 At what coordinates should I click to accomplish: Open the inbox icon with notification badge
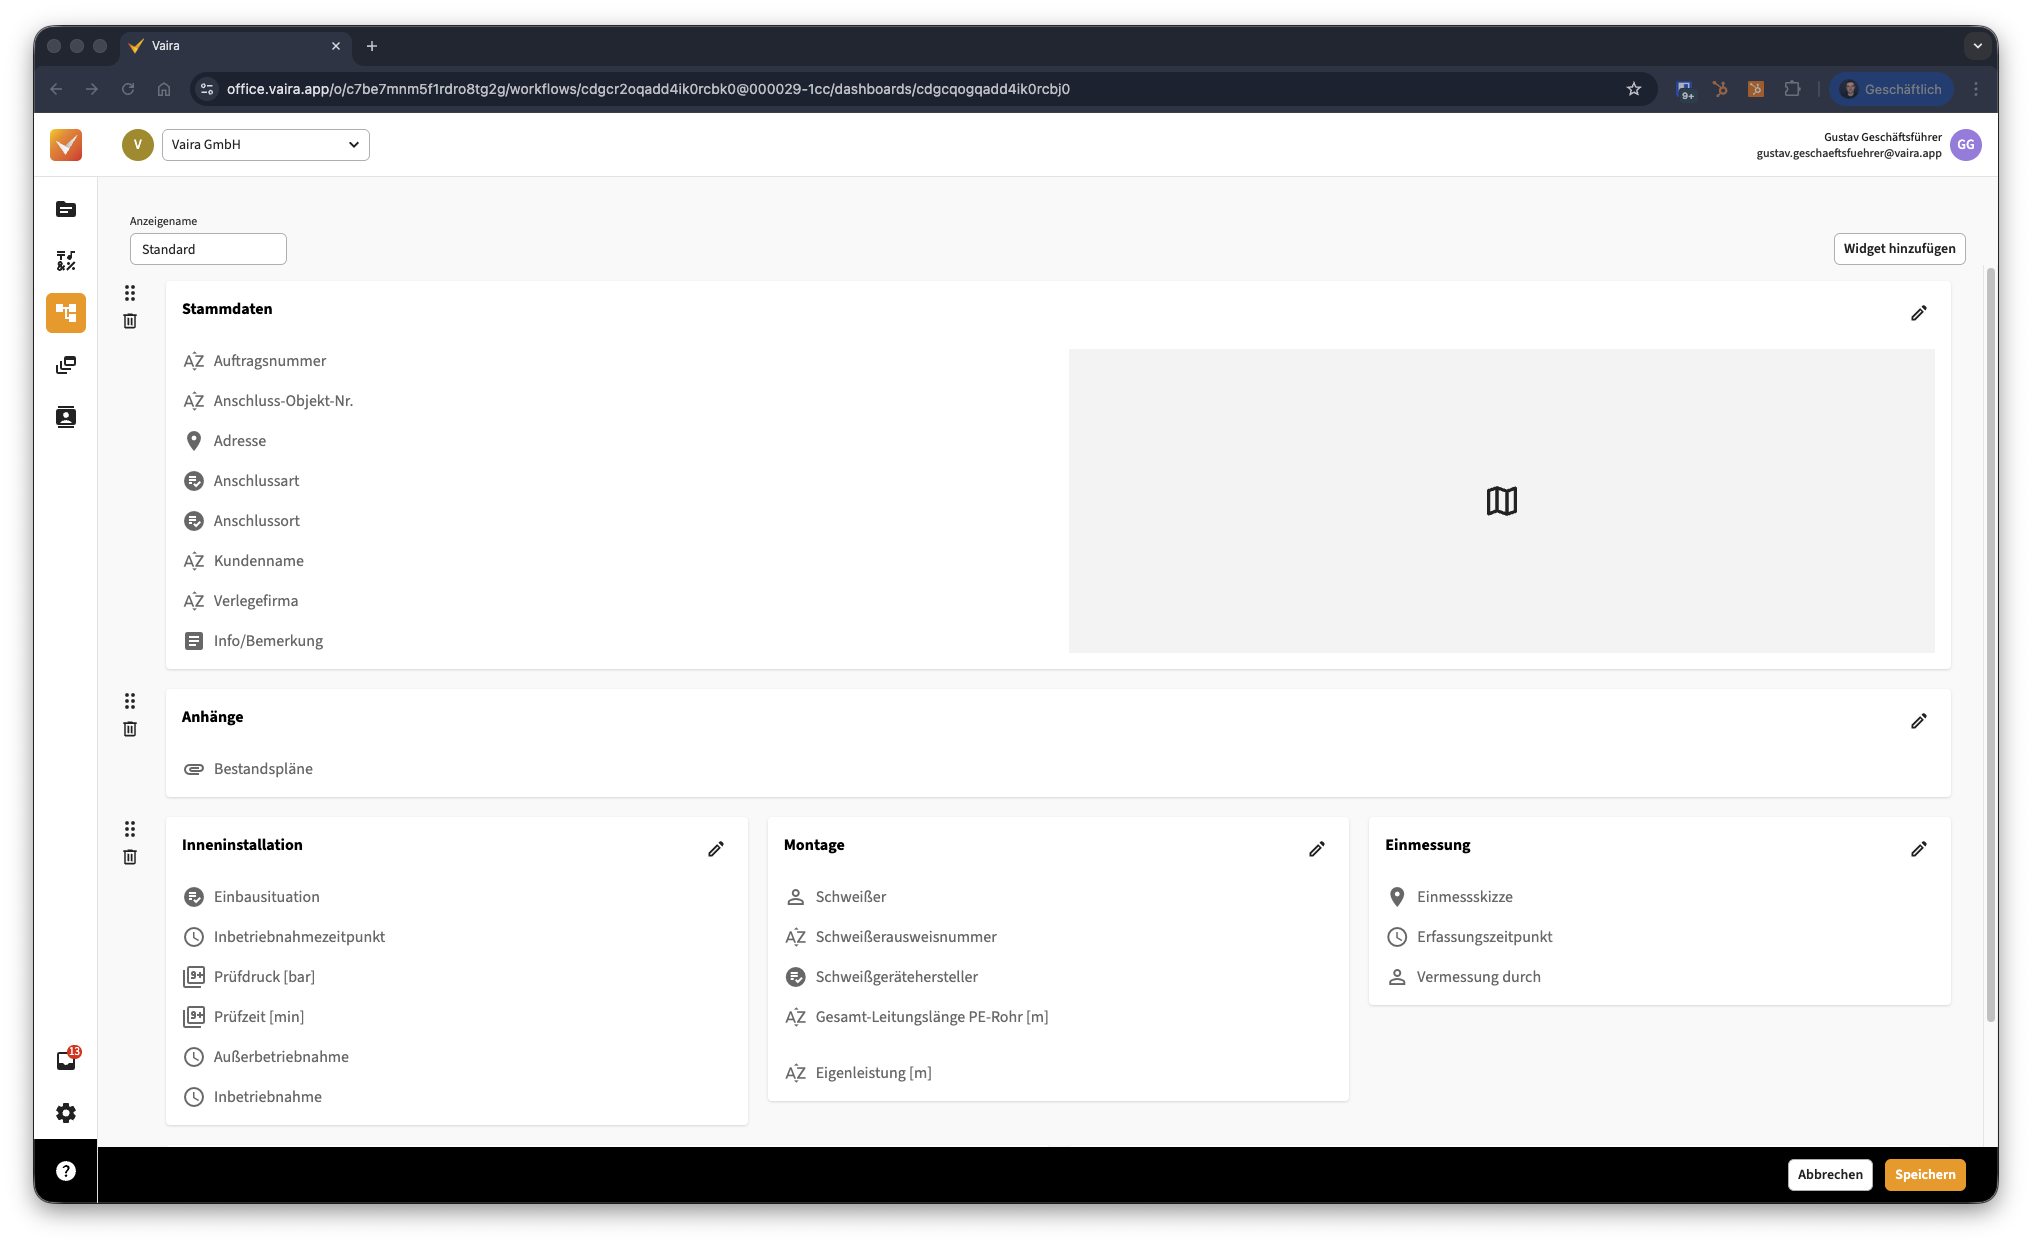(66, 1060)
